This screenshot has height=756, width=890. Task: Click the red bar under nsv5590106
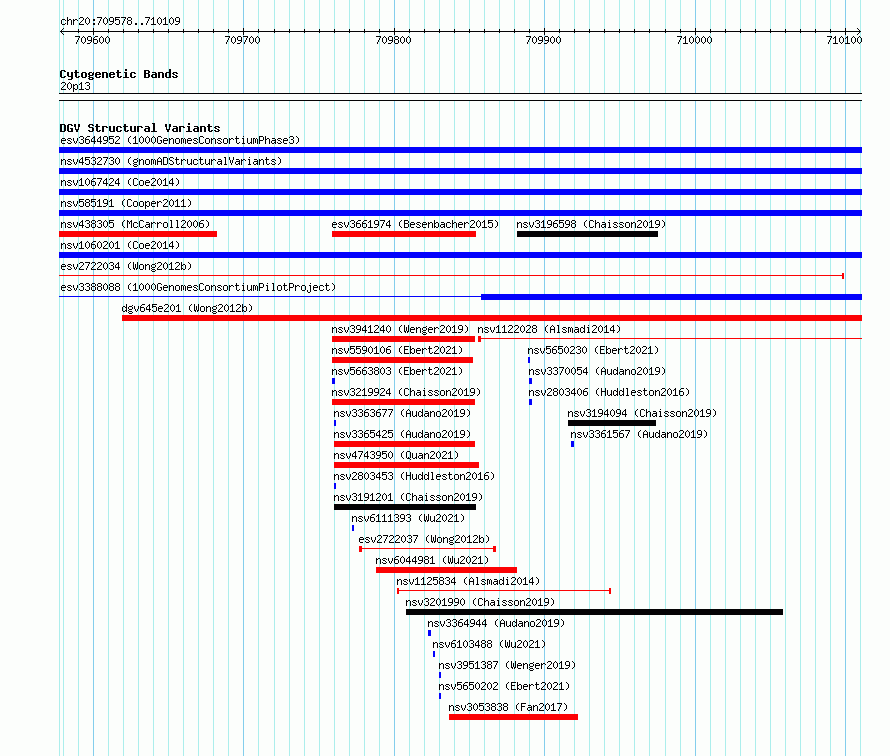point(402,360)
